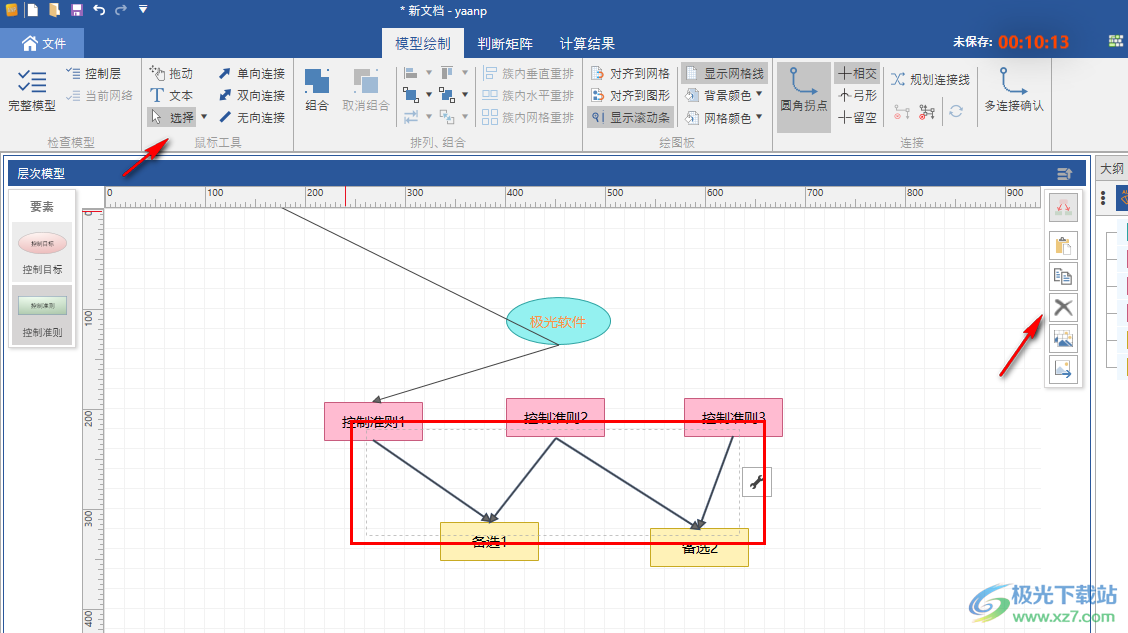Image resolution: width=1128 pixels, height=633 pixels.
Task: Select the 控制准则2 node
Action: (x=555, y=417)
